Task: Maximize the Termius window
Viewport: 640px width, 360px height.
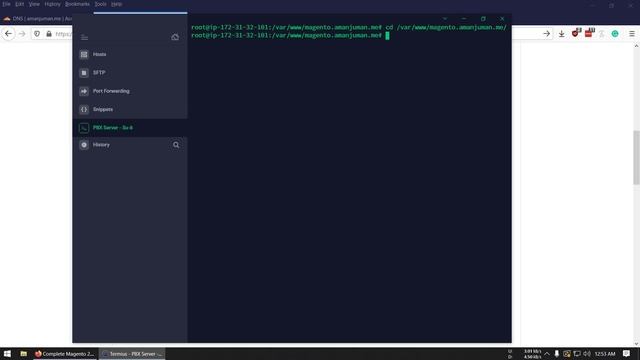Action: tap(483, 19)
